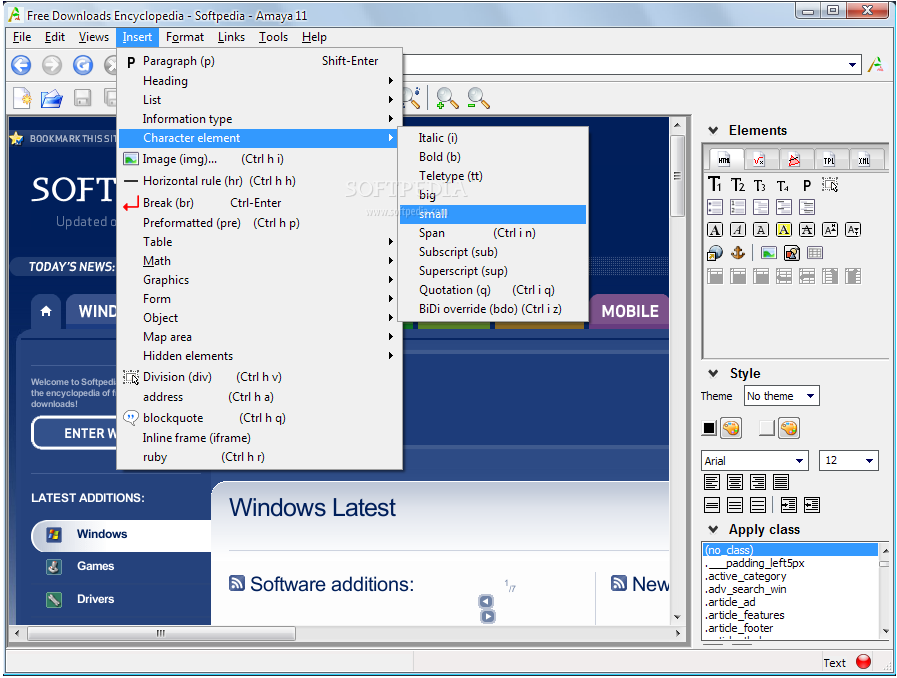
Task: Reload the page using the toolbar icon
Action: pyautogui.click(x=83, y=65)
